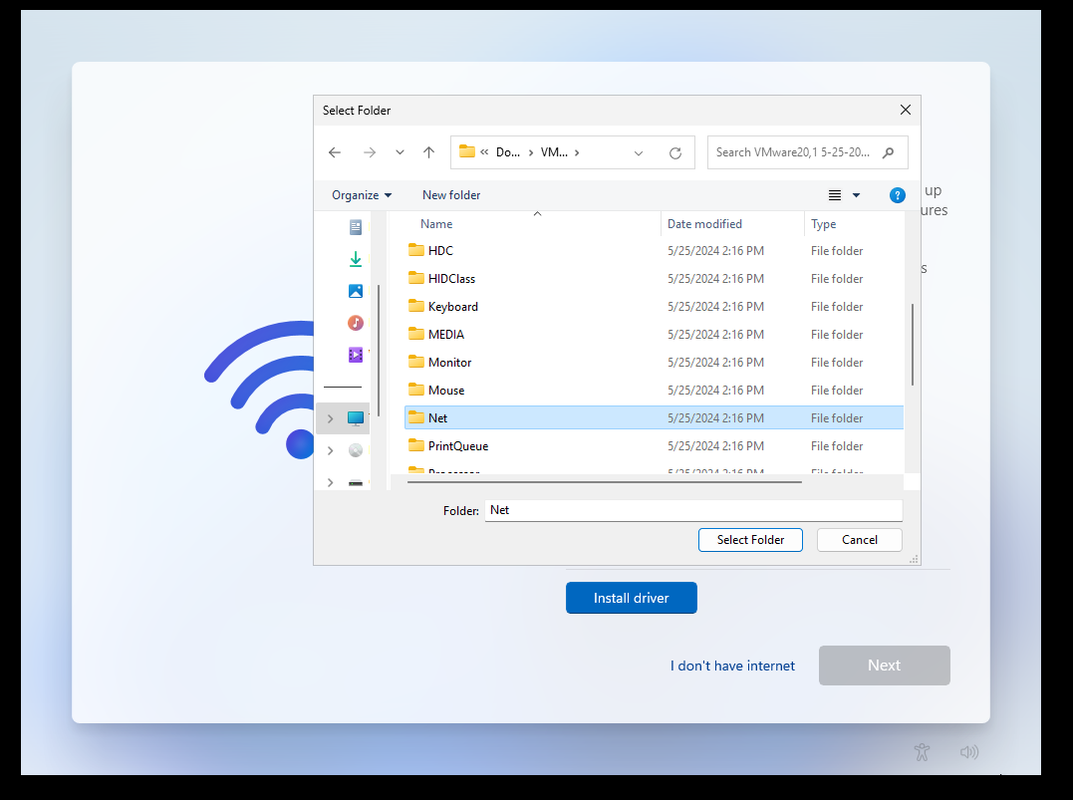Screen dimensions: 1073x800
Task: Click the Do... breadcrumb segment
Action: point(508,153)
